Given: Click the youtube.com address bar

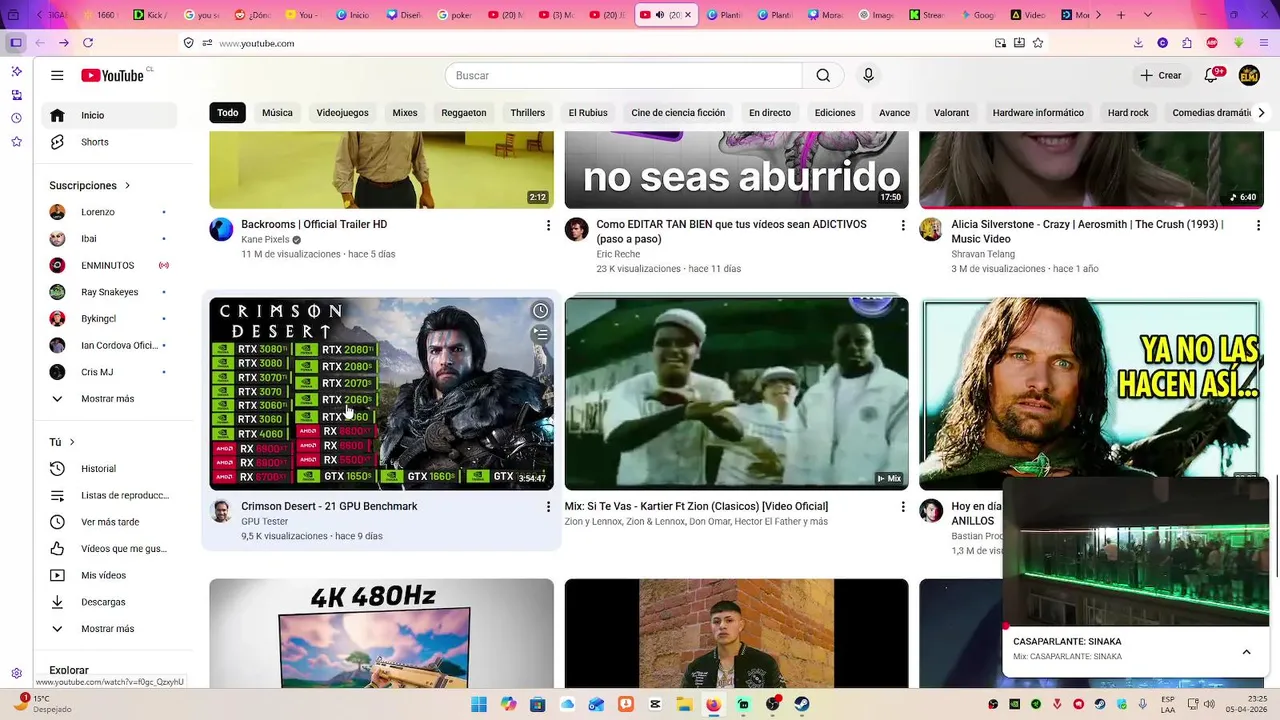Looking at the screenshot, I should 600,43.
